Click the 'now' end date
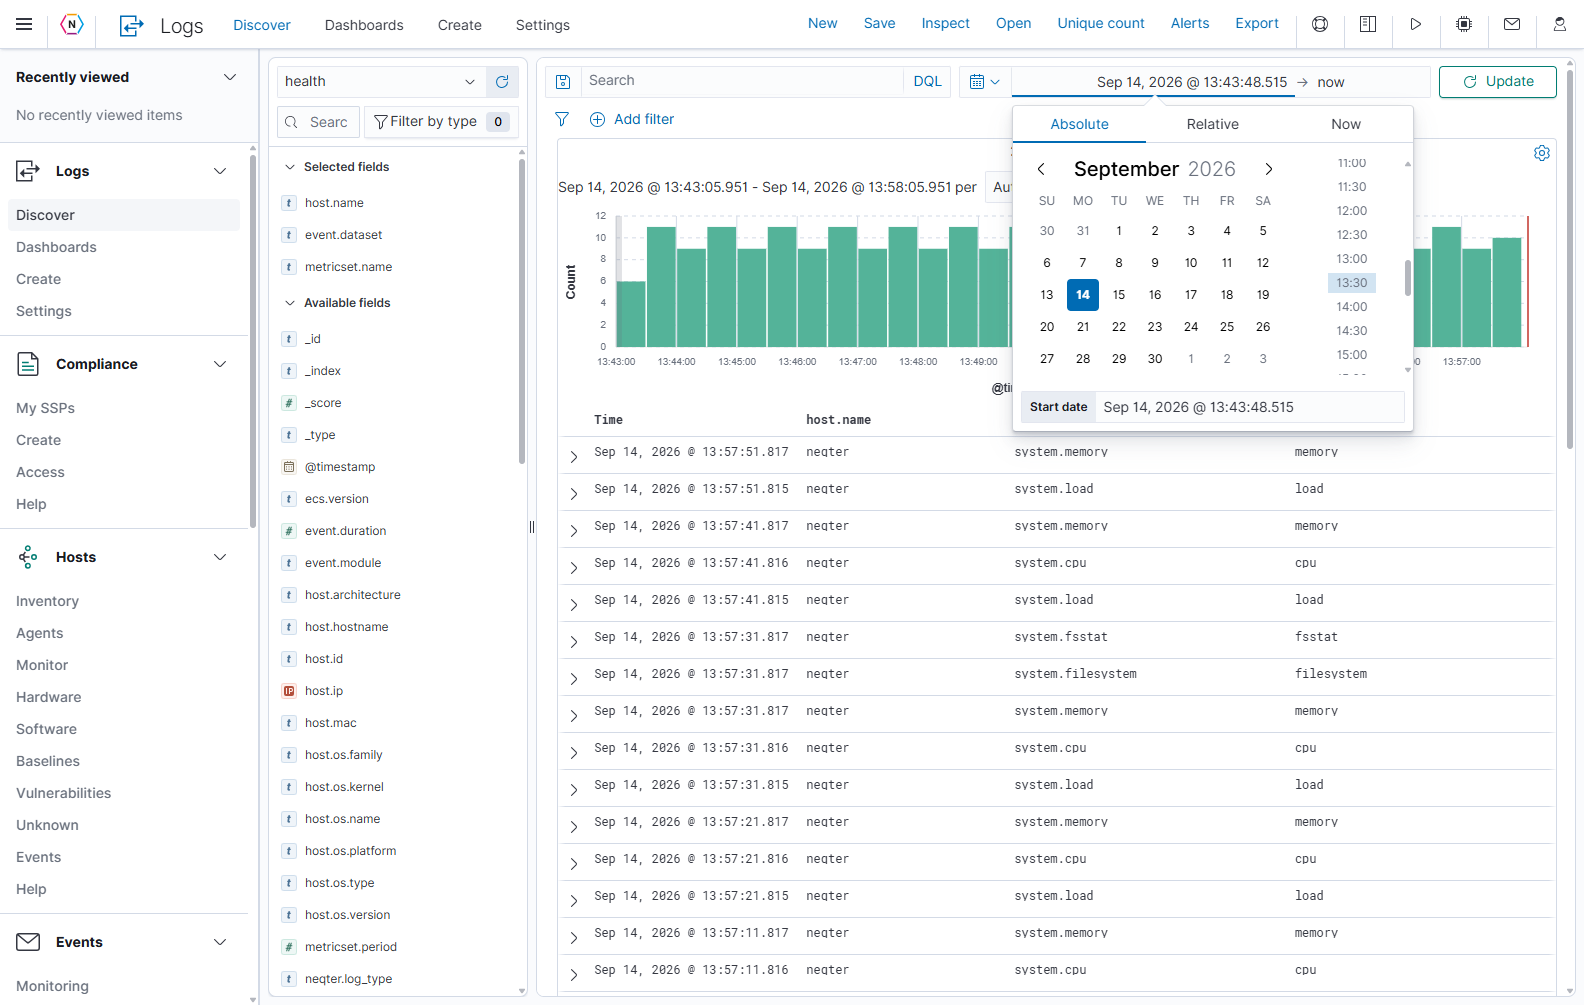 tap(1331, 82)
